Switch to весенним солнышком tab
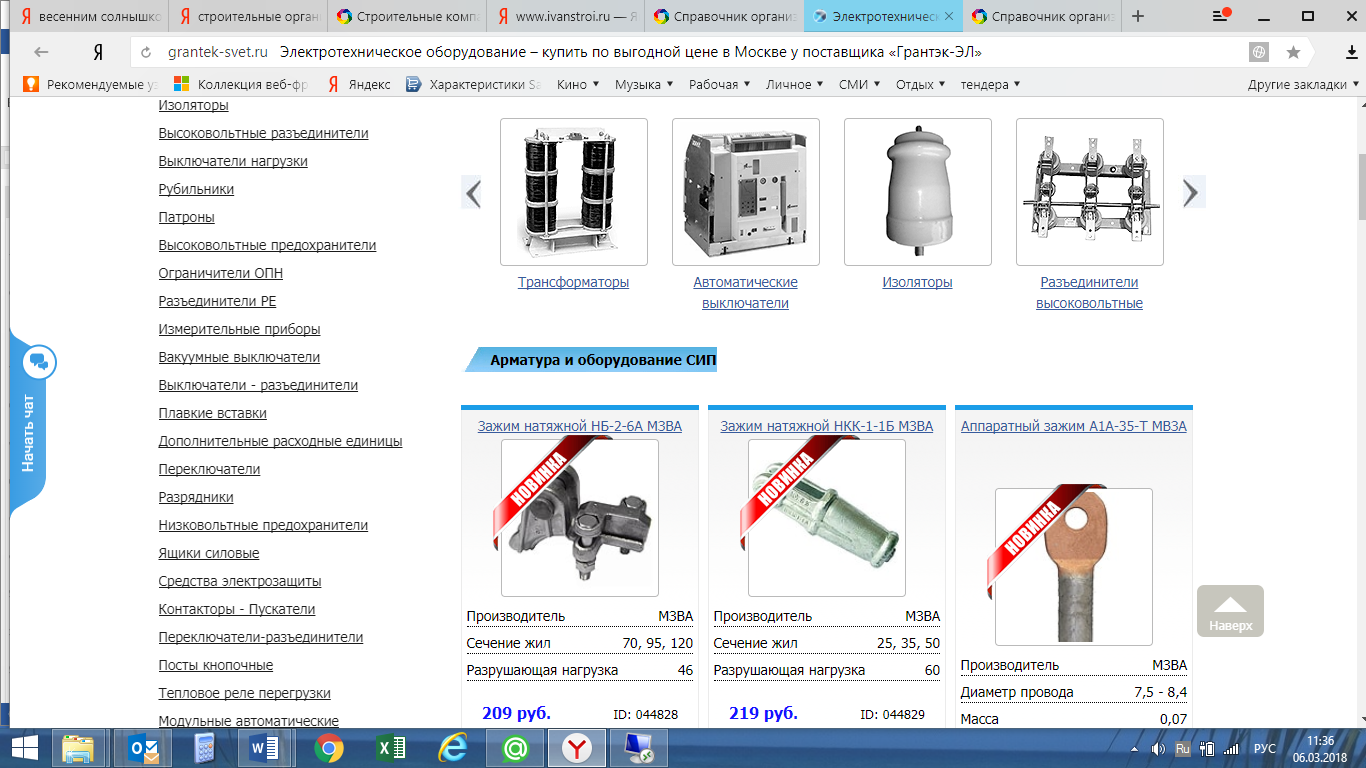Viewport: 1366px width, 768px height. click(x=91, y=16)
